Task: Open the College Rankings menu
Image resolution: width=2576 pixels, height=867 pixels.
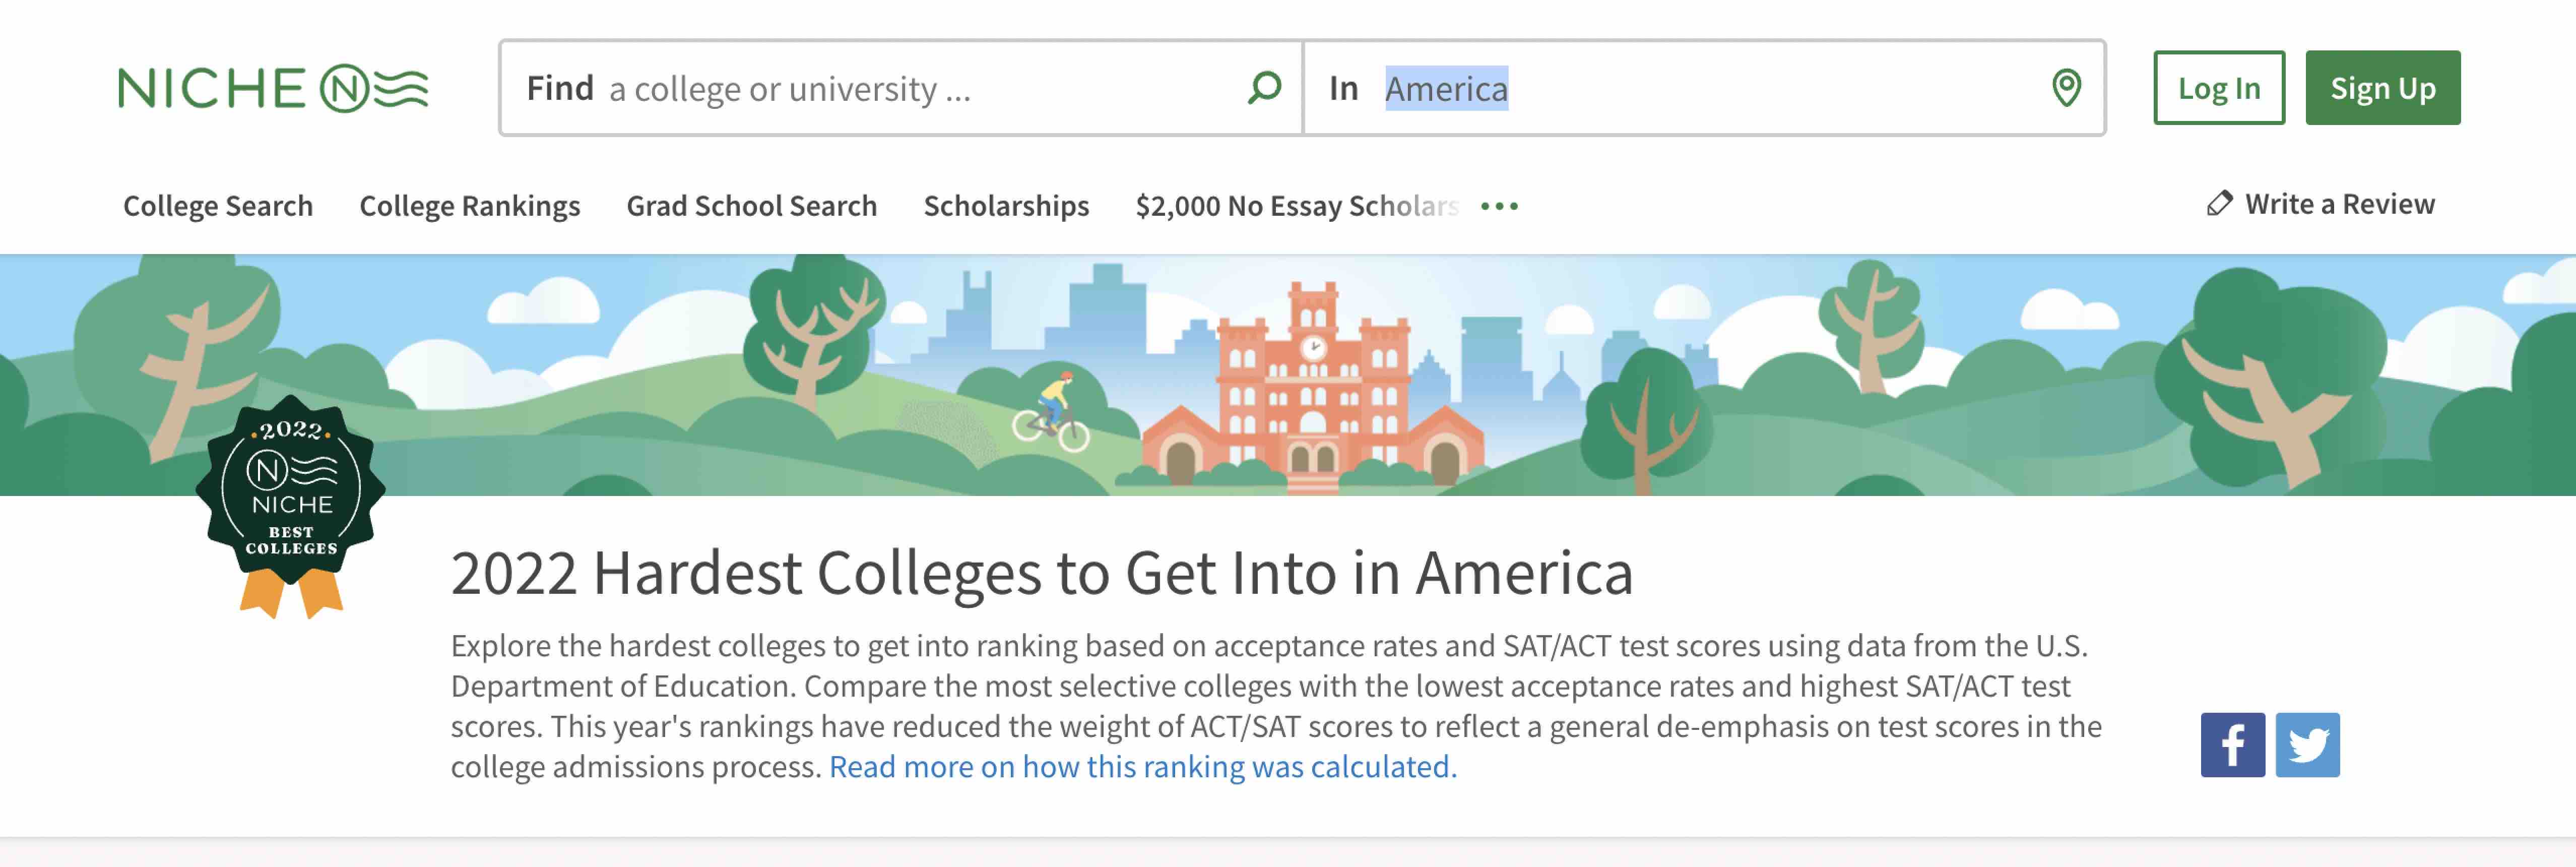Action: [x=470, y=206]
